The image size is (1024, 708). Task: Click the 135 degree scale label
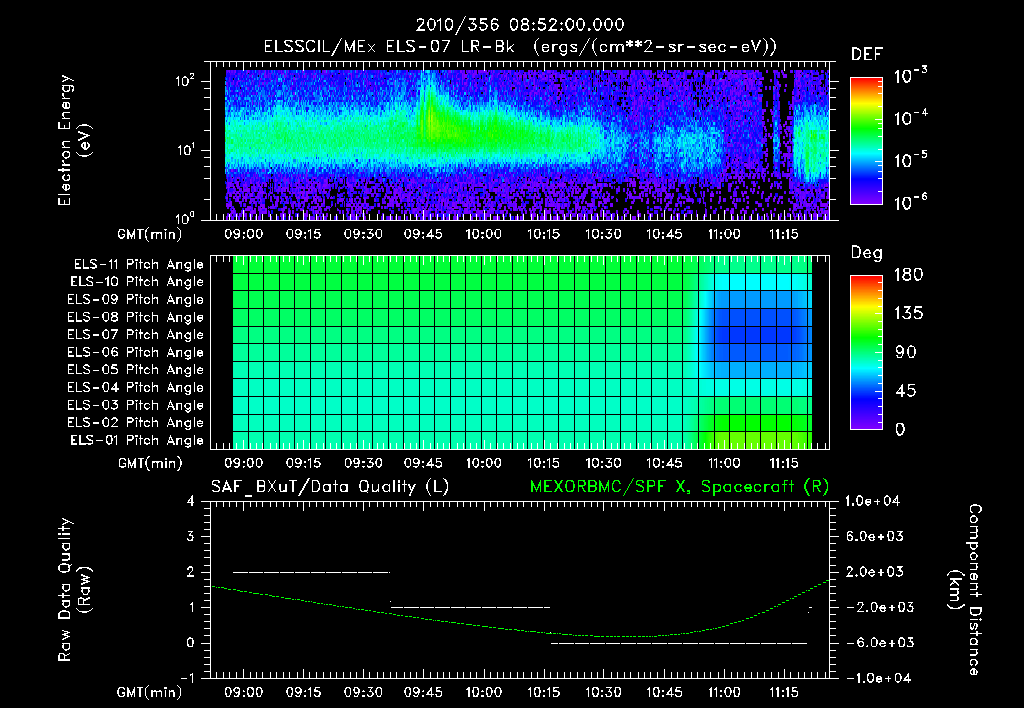(x=908, y=313)
